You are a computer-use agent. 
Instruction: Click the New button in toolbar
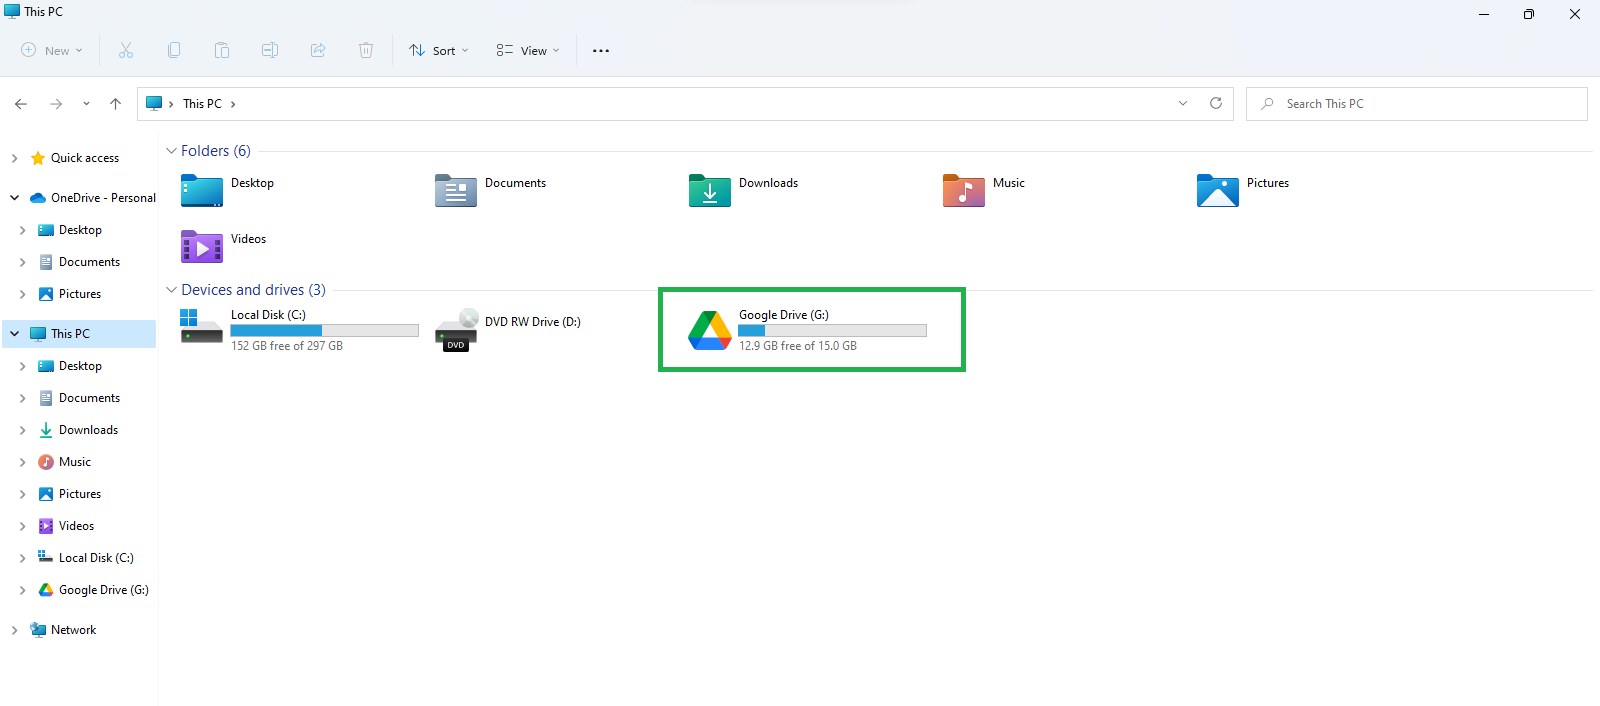(52, 50)
